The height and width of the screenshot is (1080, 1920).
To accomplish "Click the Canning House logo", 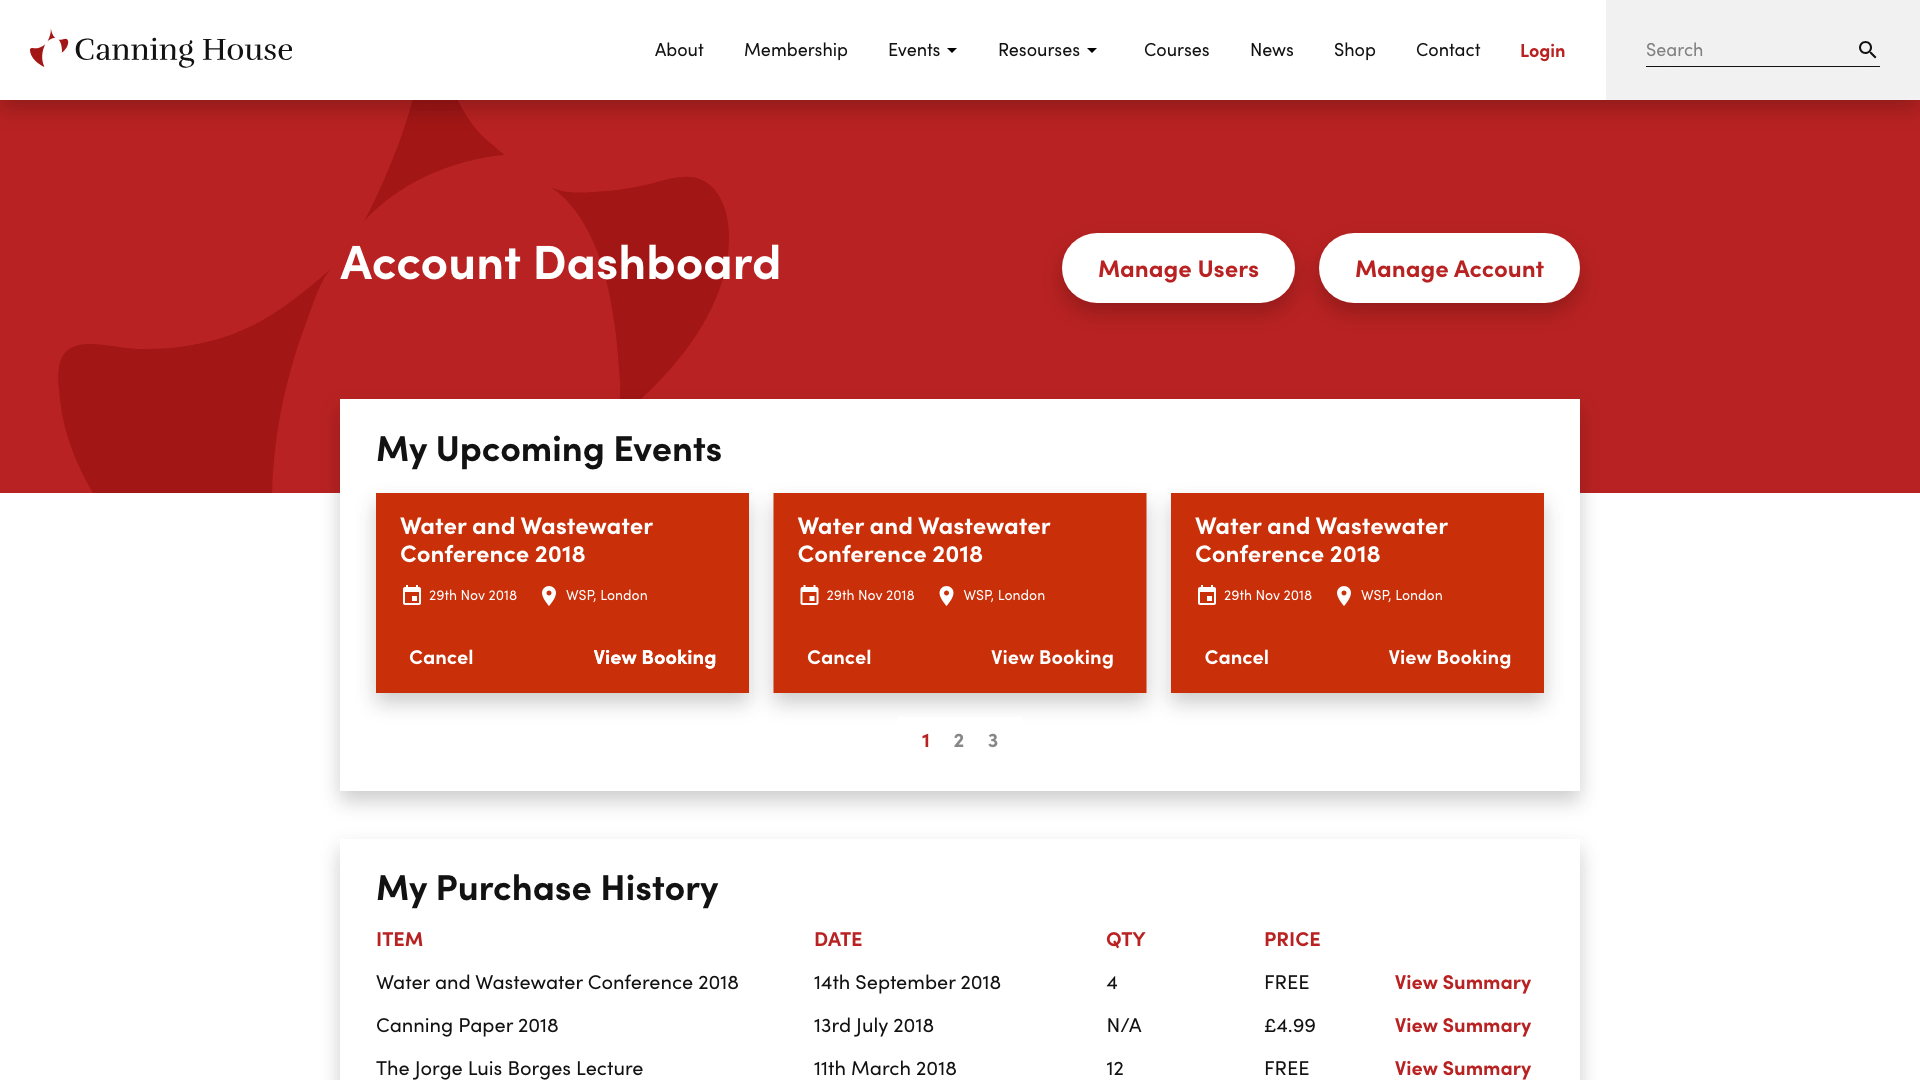I will tap(161, 49).
